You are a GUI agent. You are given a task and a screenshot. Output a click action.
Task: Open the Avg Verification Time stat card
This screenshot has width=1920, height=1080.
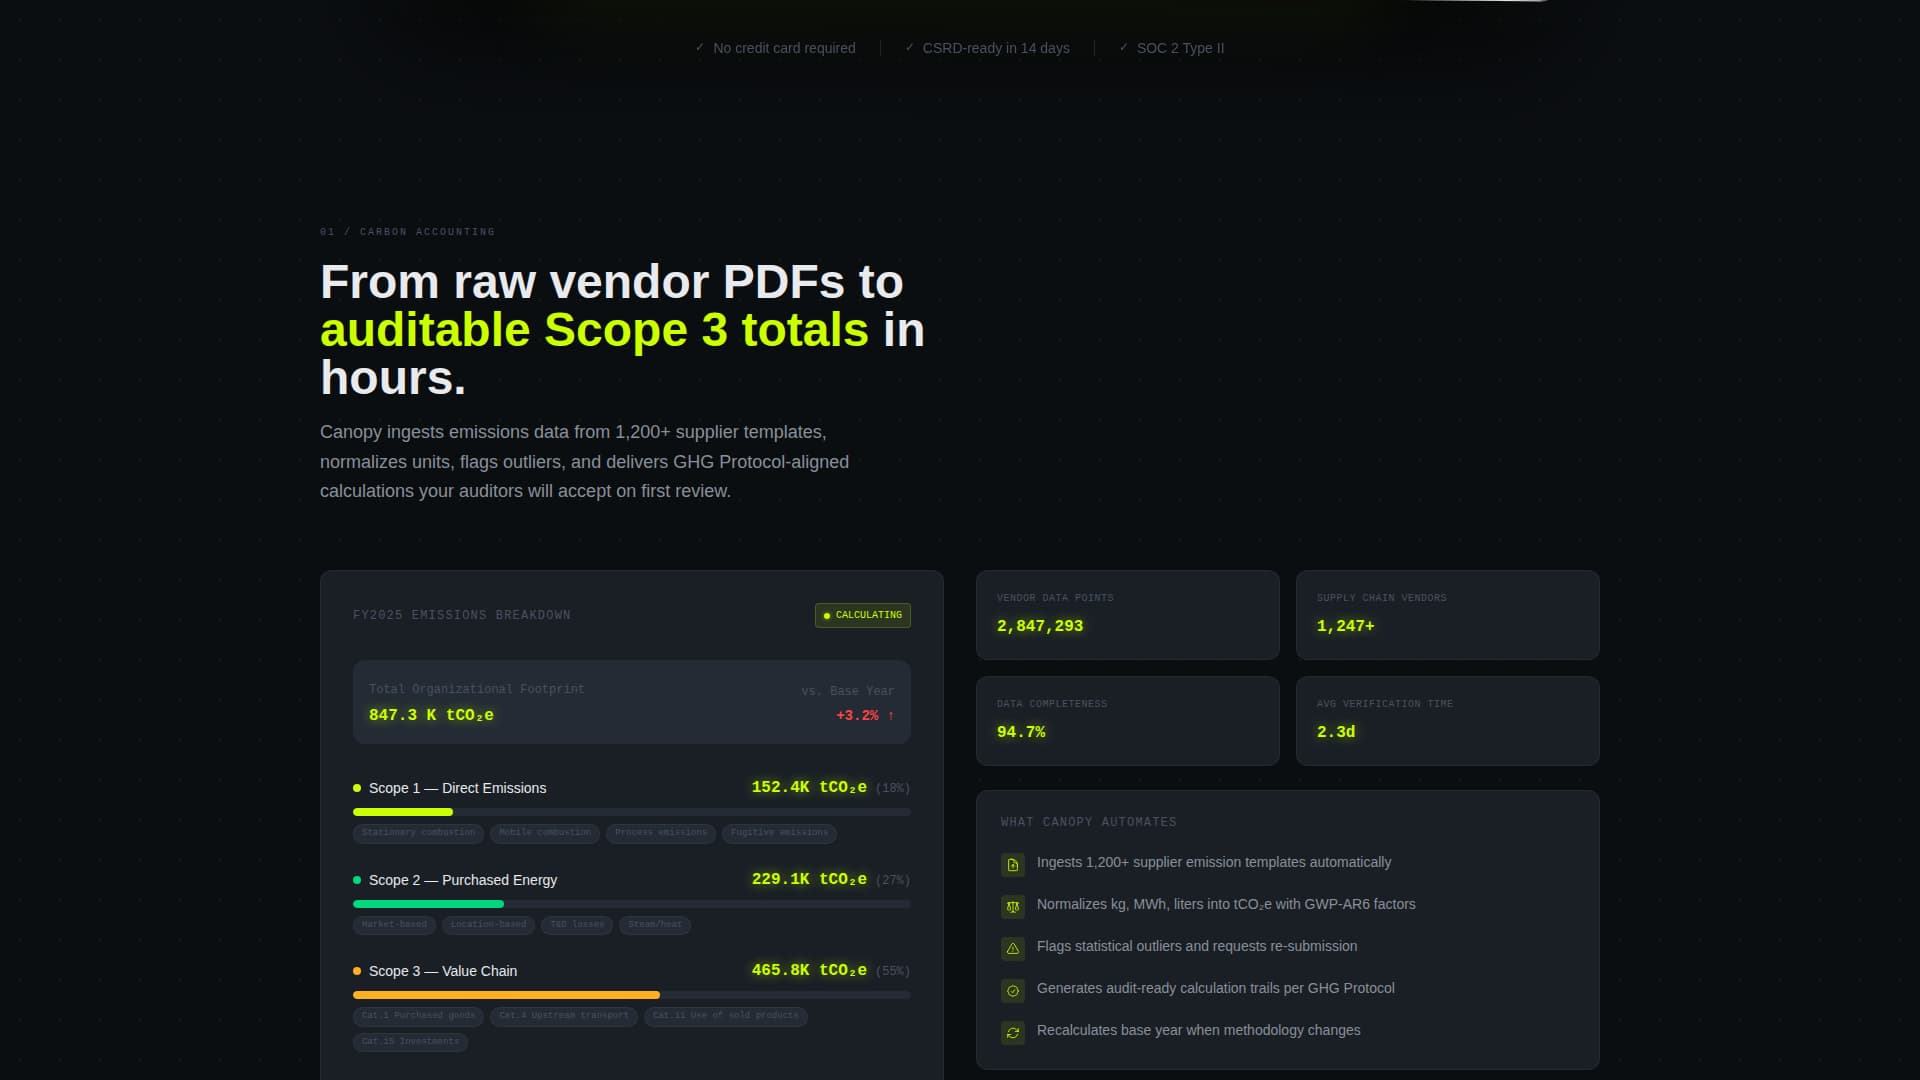[x=1447, y=721]
